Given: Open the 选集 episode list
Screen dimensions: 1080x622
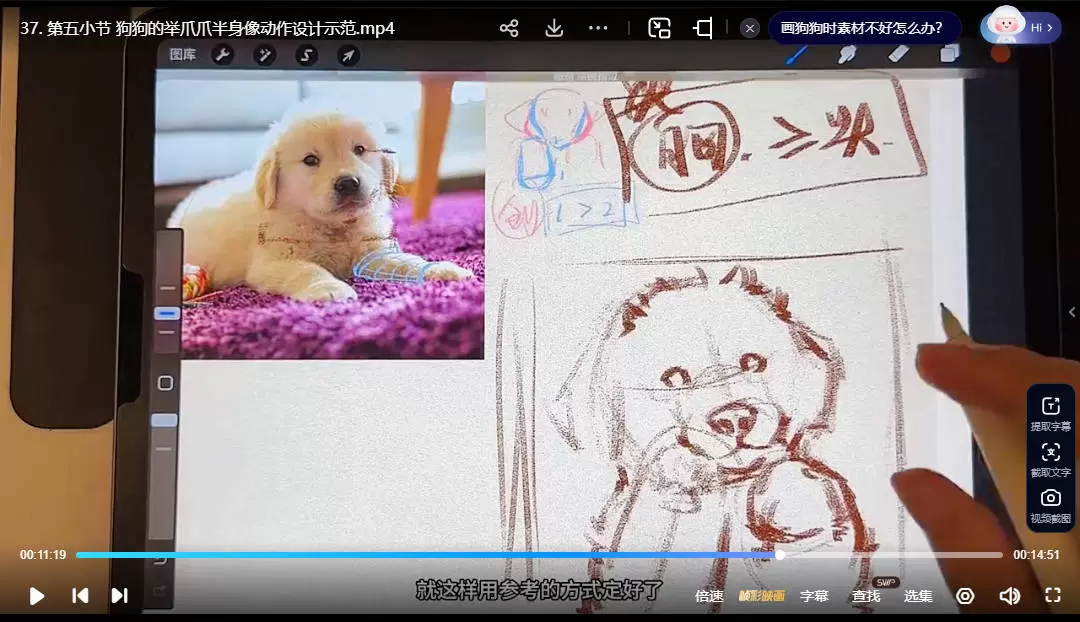Looking at the screenshot, I should point(917,595).
